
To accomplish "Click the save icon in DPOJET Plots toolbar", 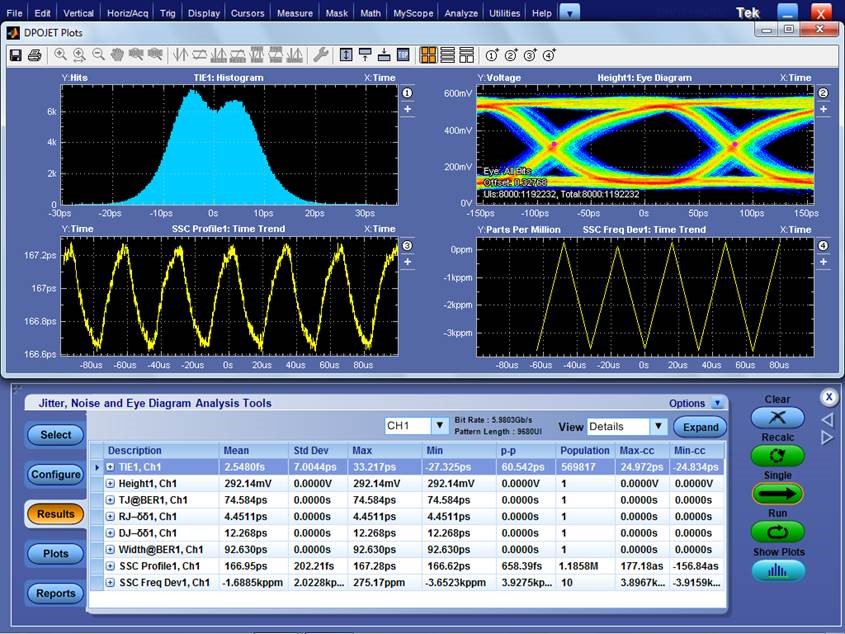I will [16, 55].
